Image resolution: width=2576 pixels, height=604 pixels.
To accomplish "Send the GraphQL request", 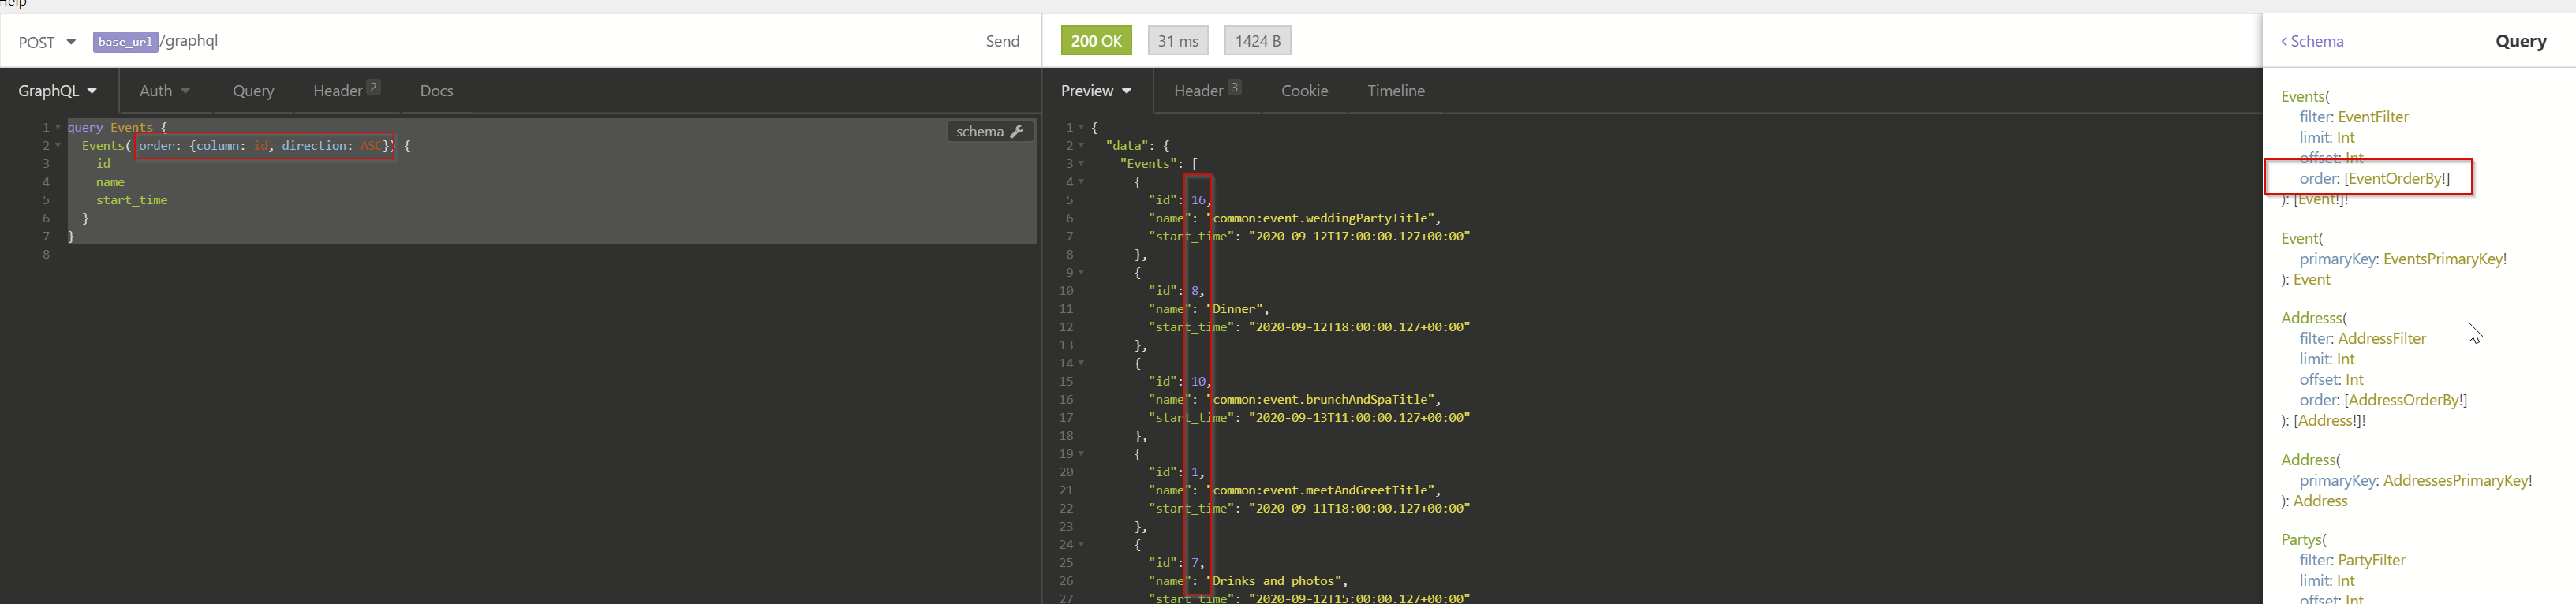I will click(1002, 41).
